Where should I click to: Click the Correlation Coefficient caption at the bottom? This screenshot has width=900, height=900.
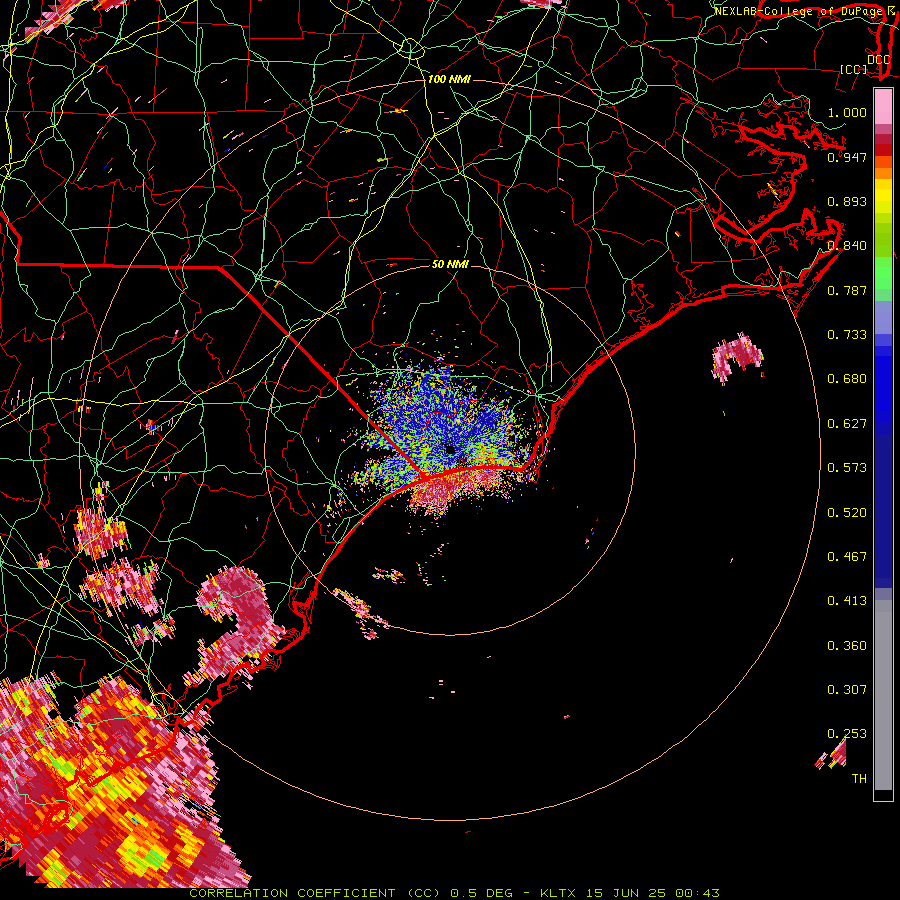[x=455, y=893]
